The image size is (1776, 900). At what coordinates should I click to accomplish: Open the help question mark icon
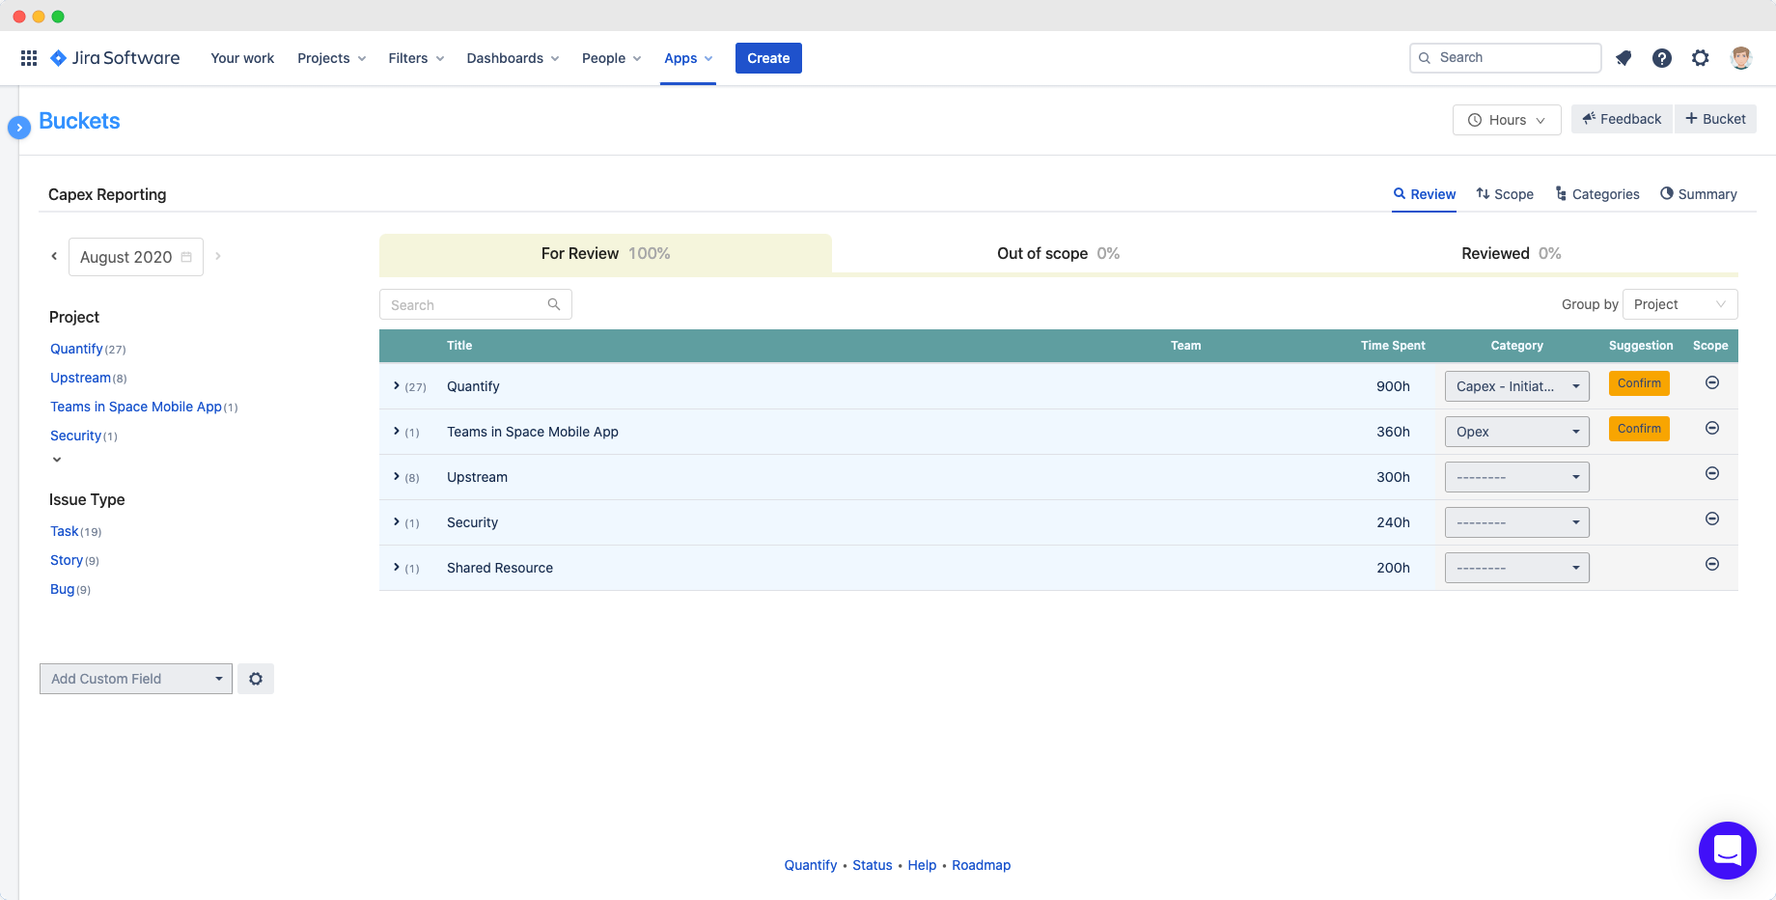[1661, 58]
